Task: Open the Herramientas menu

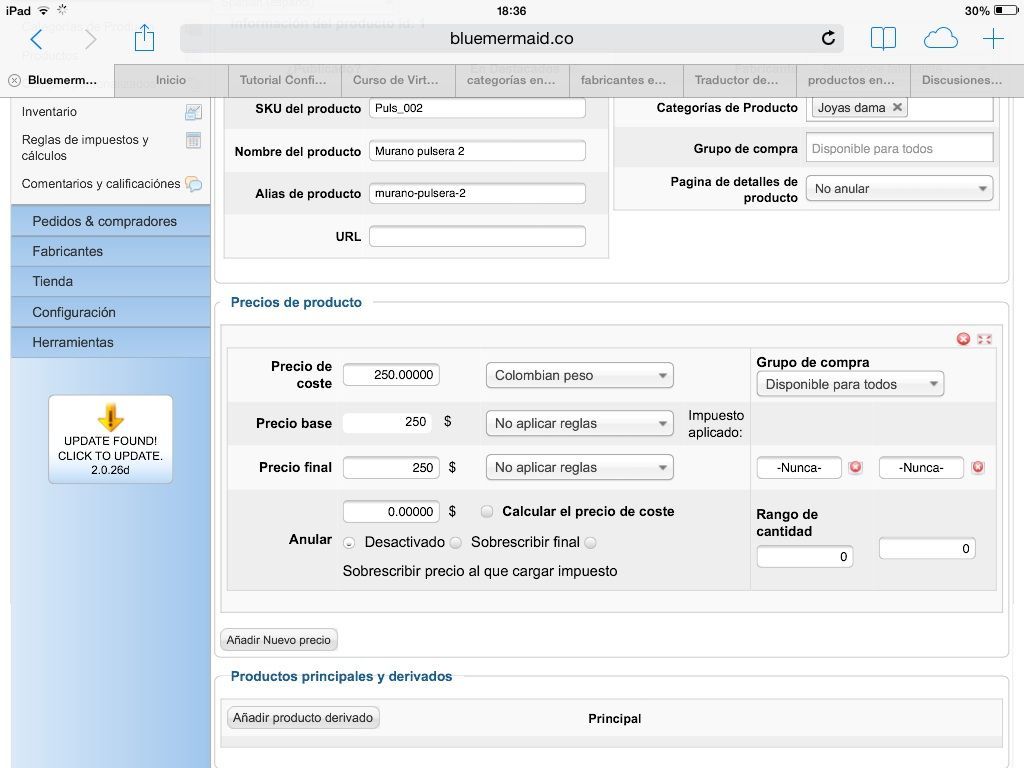Action: click(x=110, y=342)
